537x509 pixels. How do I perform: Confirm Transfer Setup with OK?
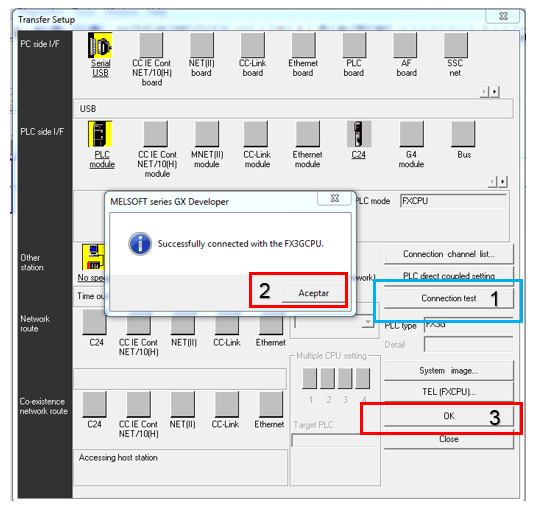(449, 416)
